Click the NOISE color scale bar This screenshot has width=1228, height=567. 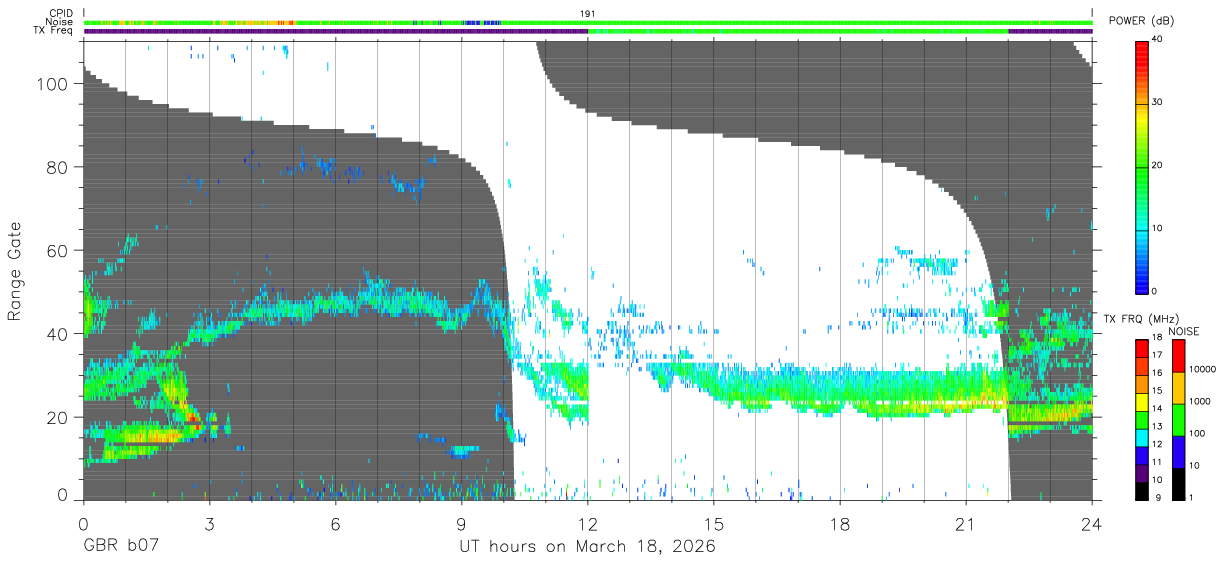[1177, 419]
